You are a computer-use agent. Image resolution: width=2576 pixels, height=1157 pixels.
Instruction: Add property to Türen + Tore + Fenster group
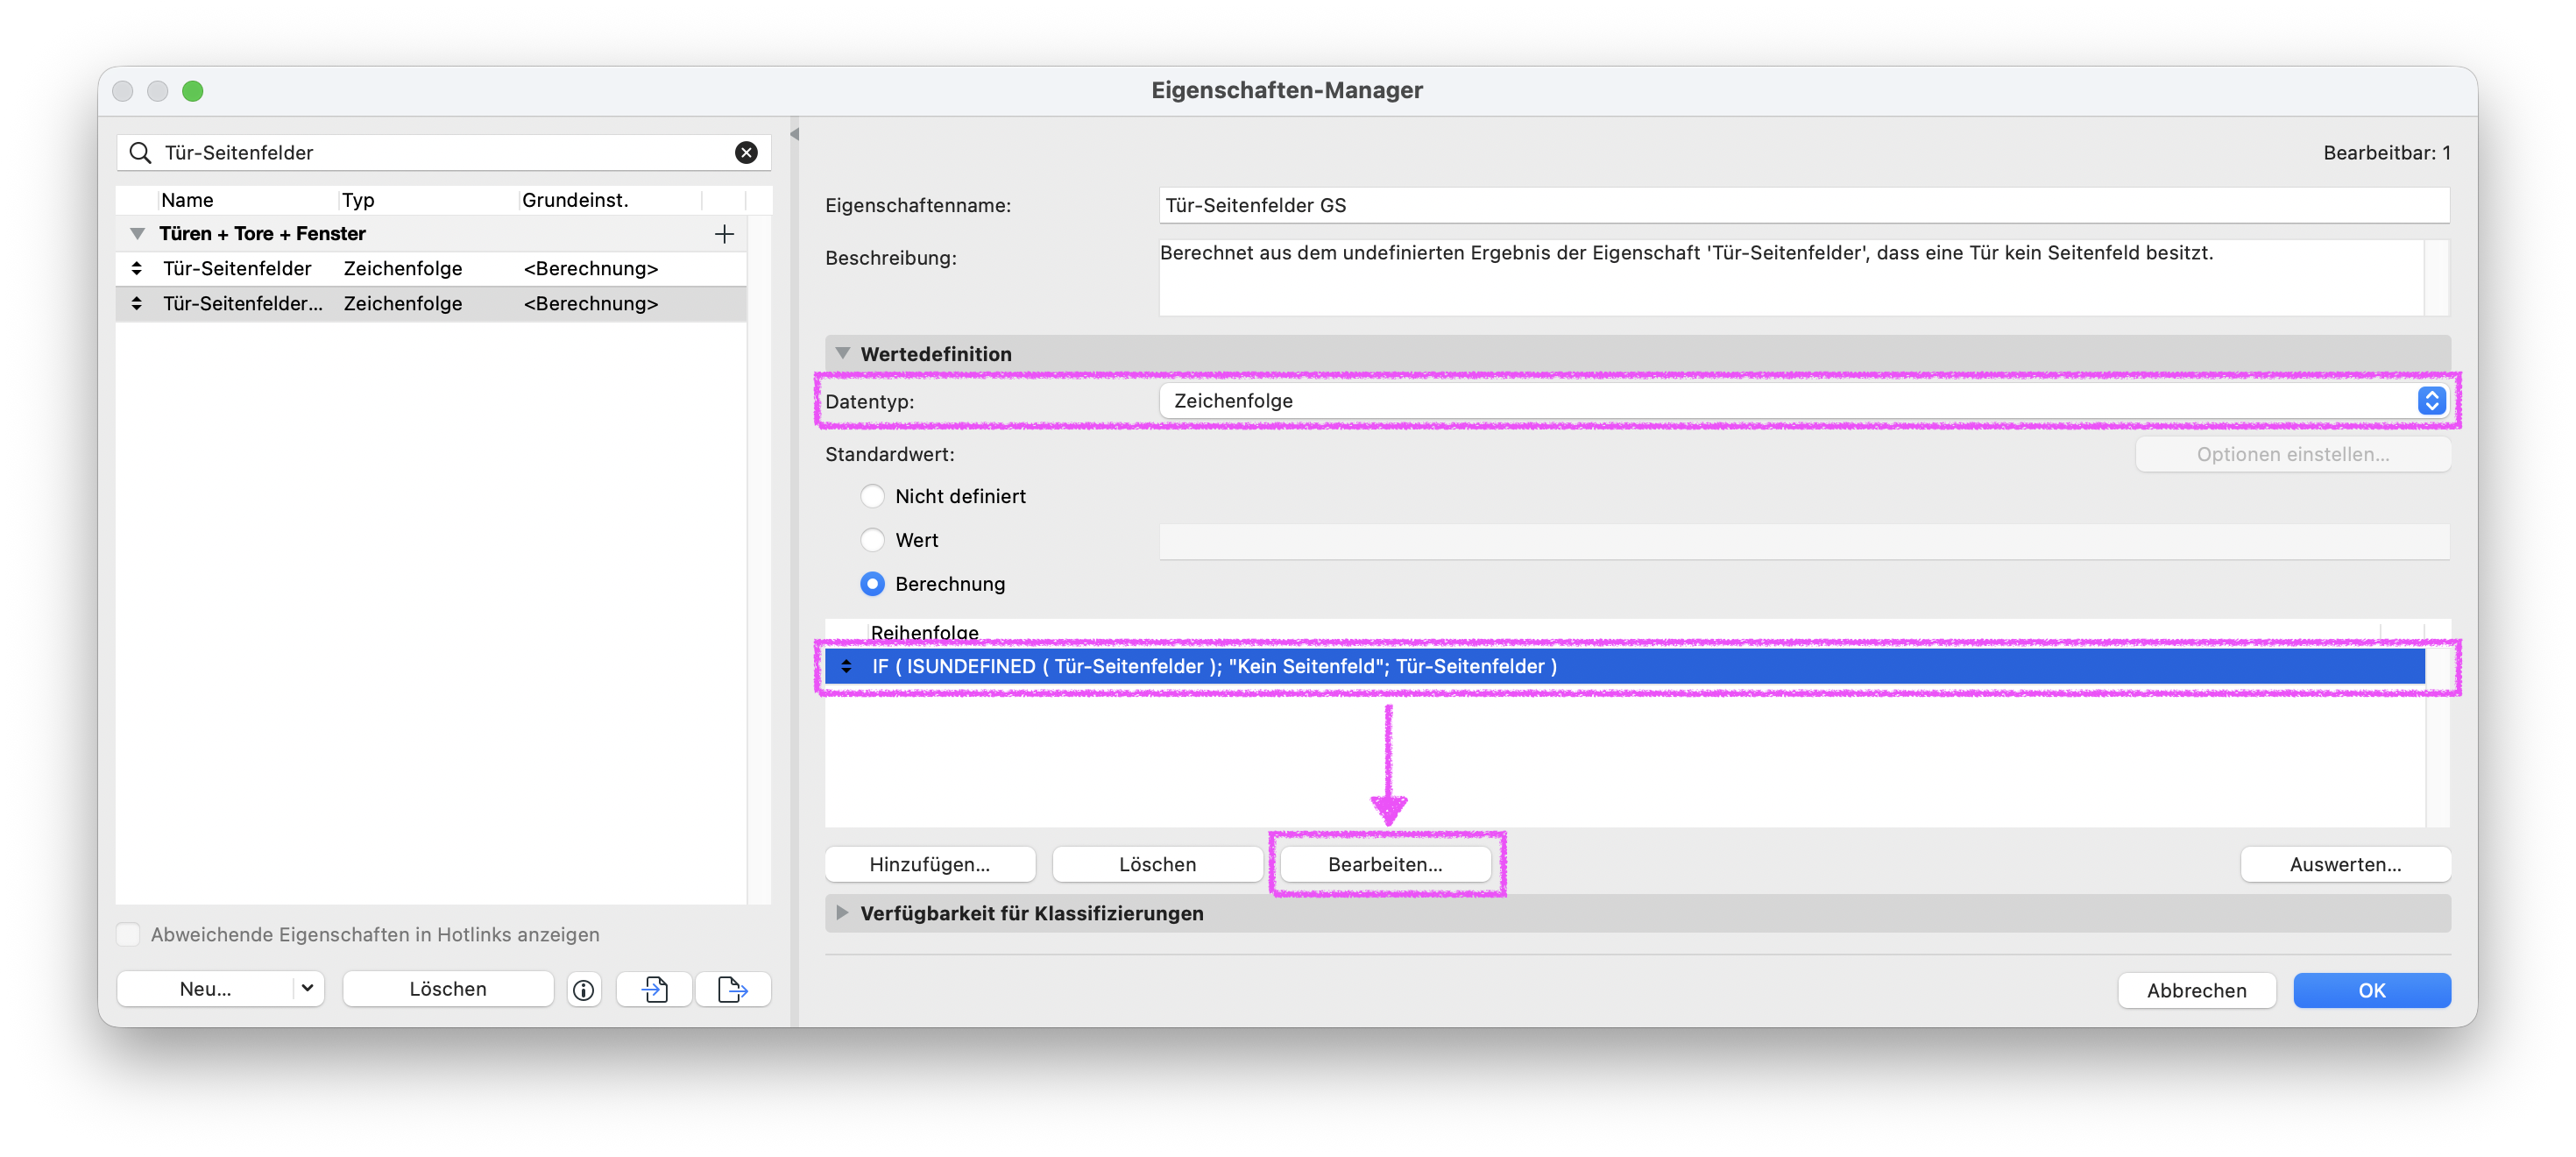[724, 234]
